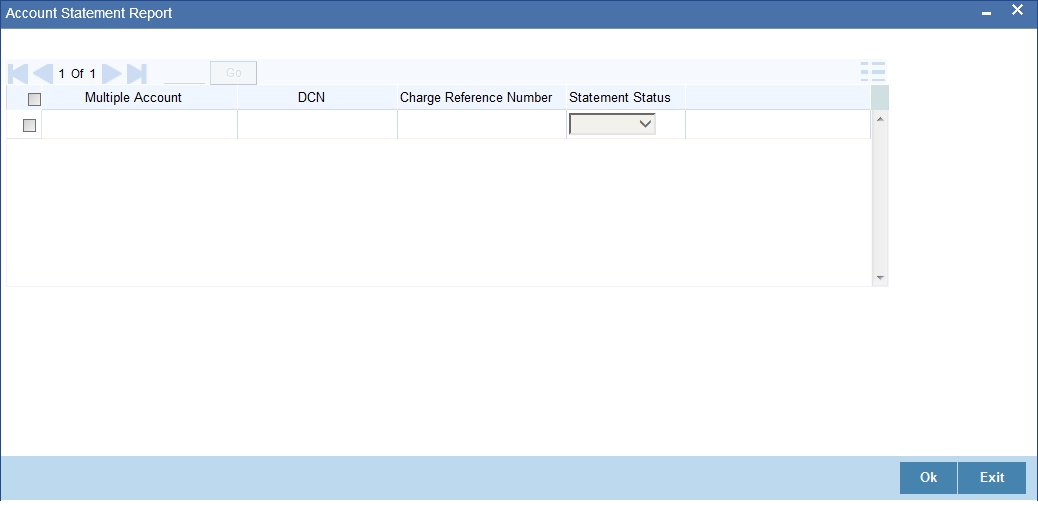
Task: Click the Charge Reference Number column header
Action: point(476,97)
